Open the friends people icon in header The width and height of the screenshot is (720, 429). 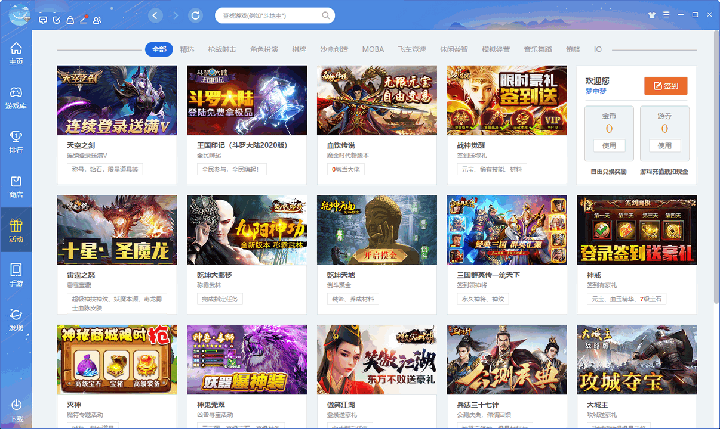tap(97, 20)
